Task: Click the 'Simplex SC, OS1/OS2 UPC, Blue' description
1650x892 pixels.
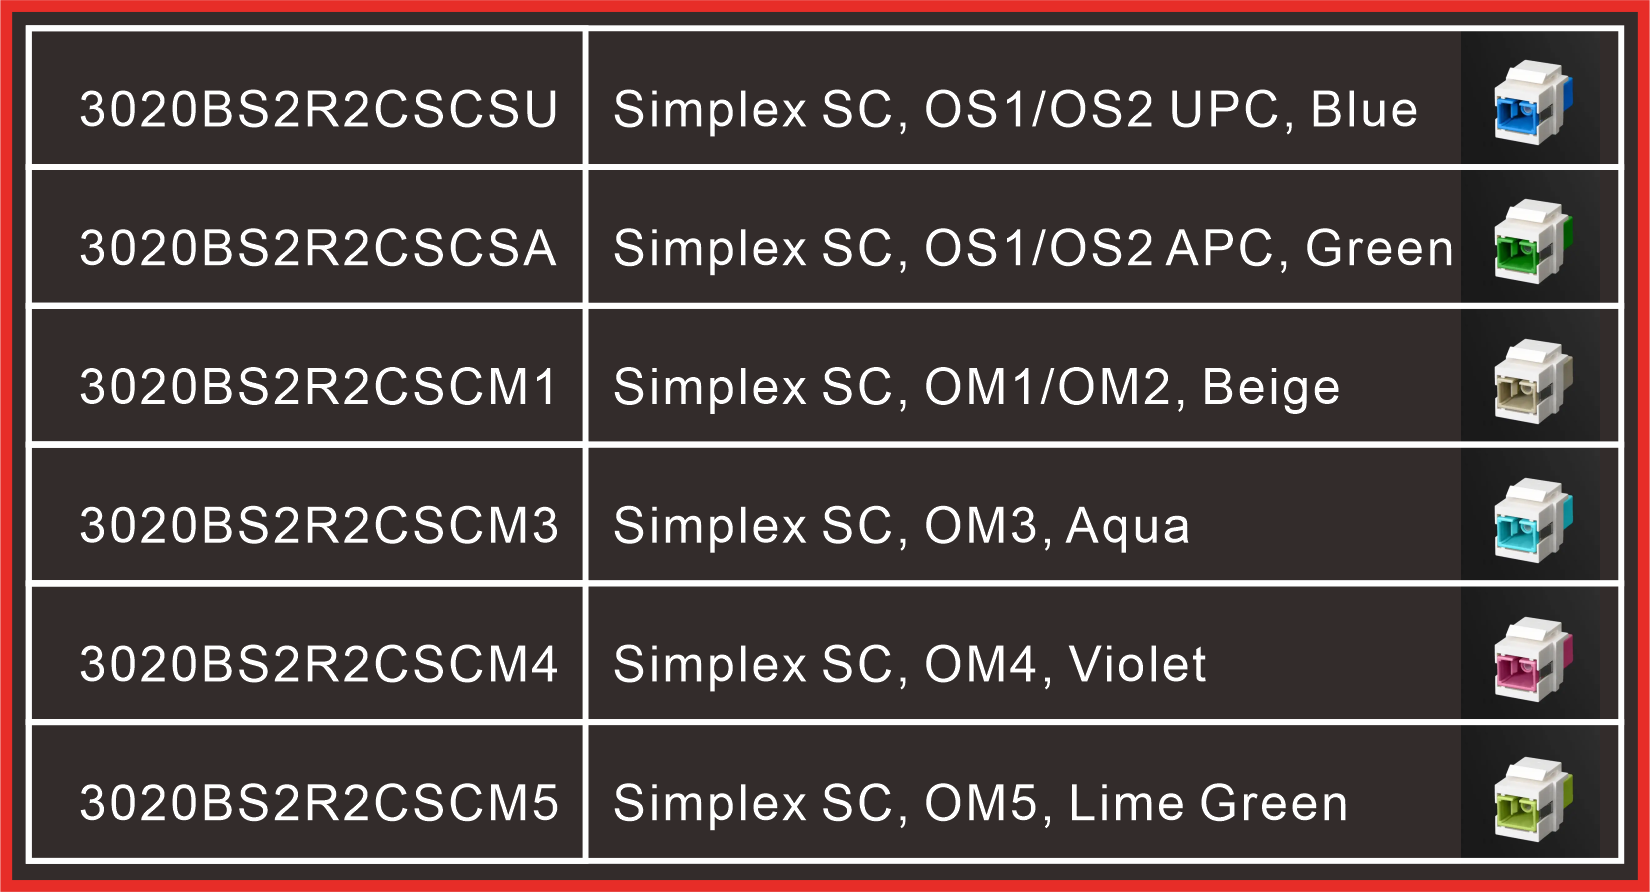Action: click(x=1015, y=109)
